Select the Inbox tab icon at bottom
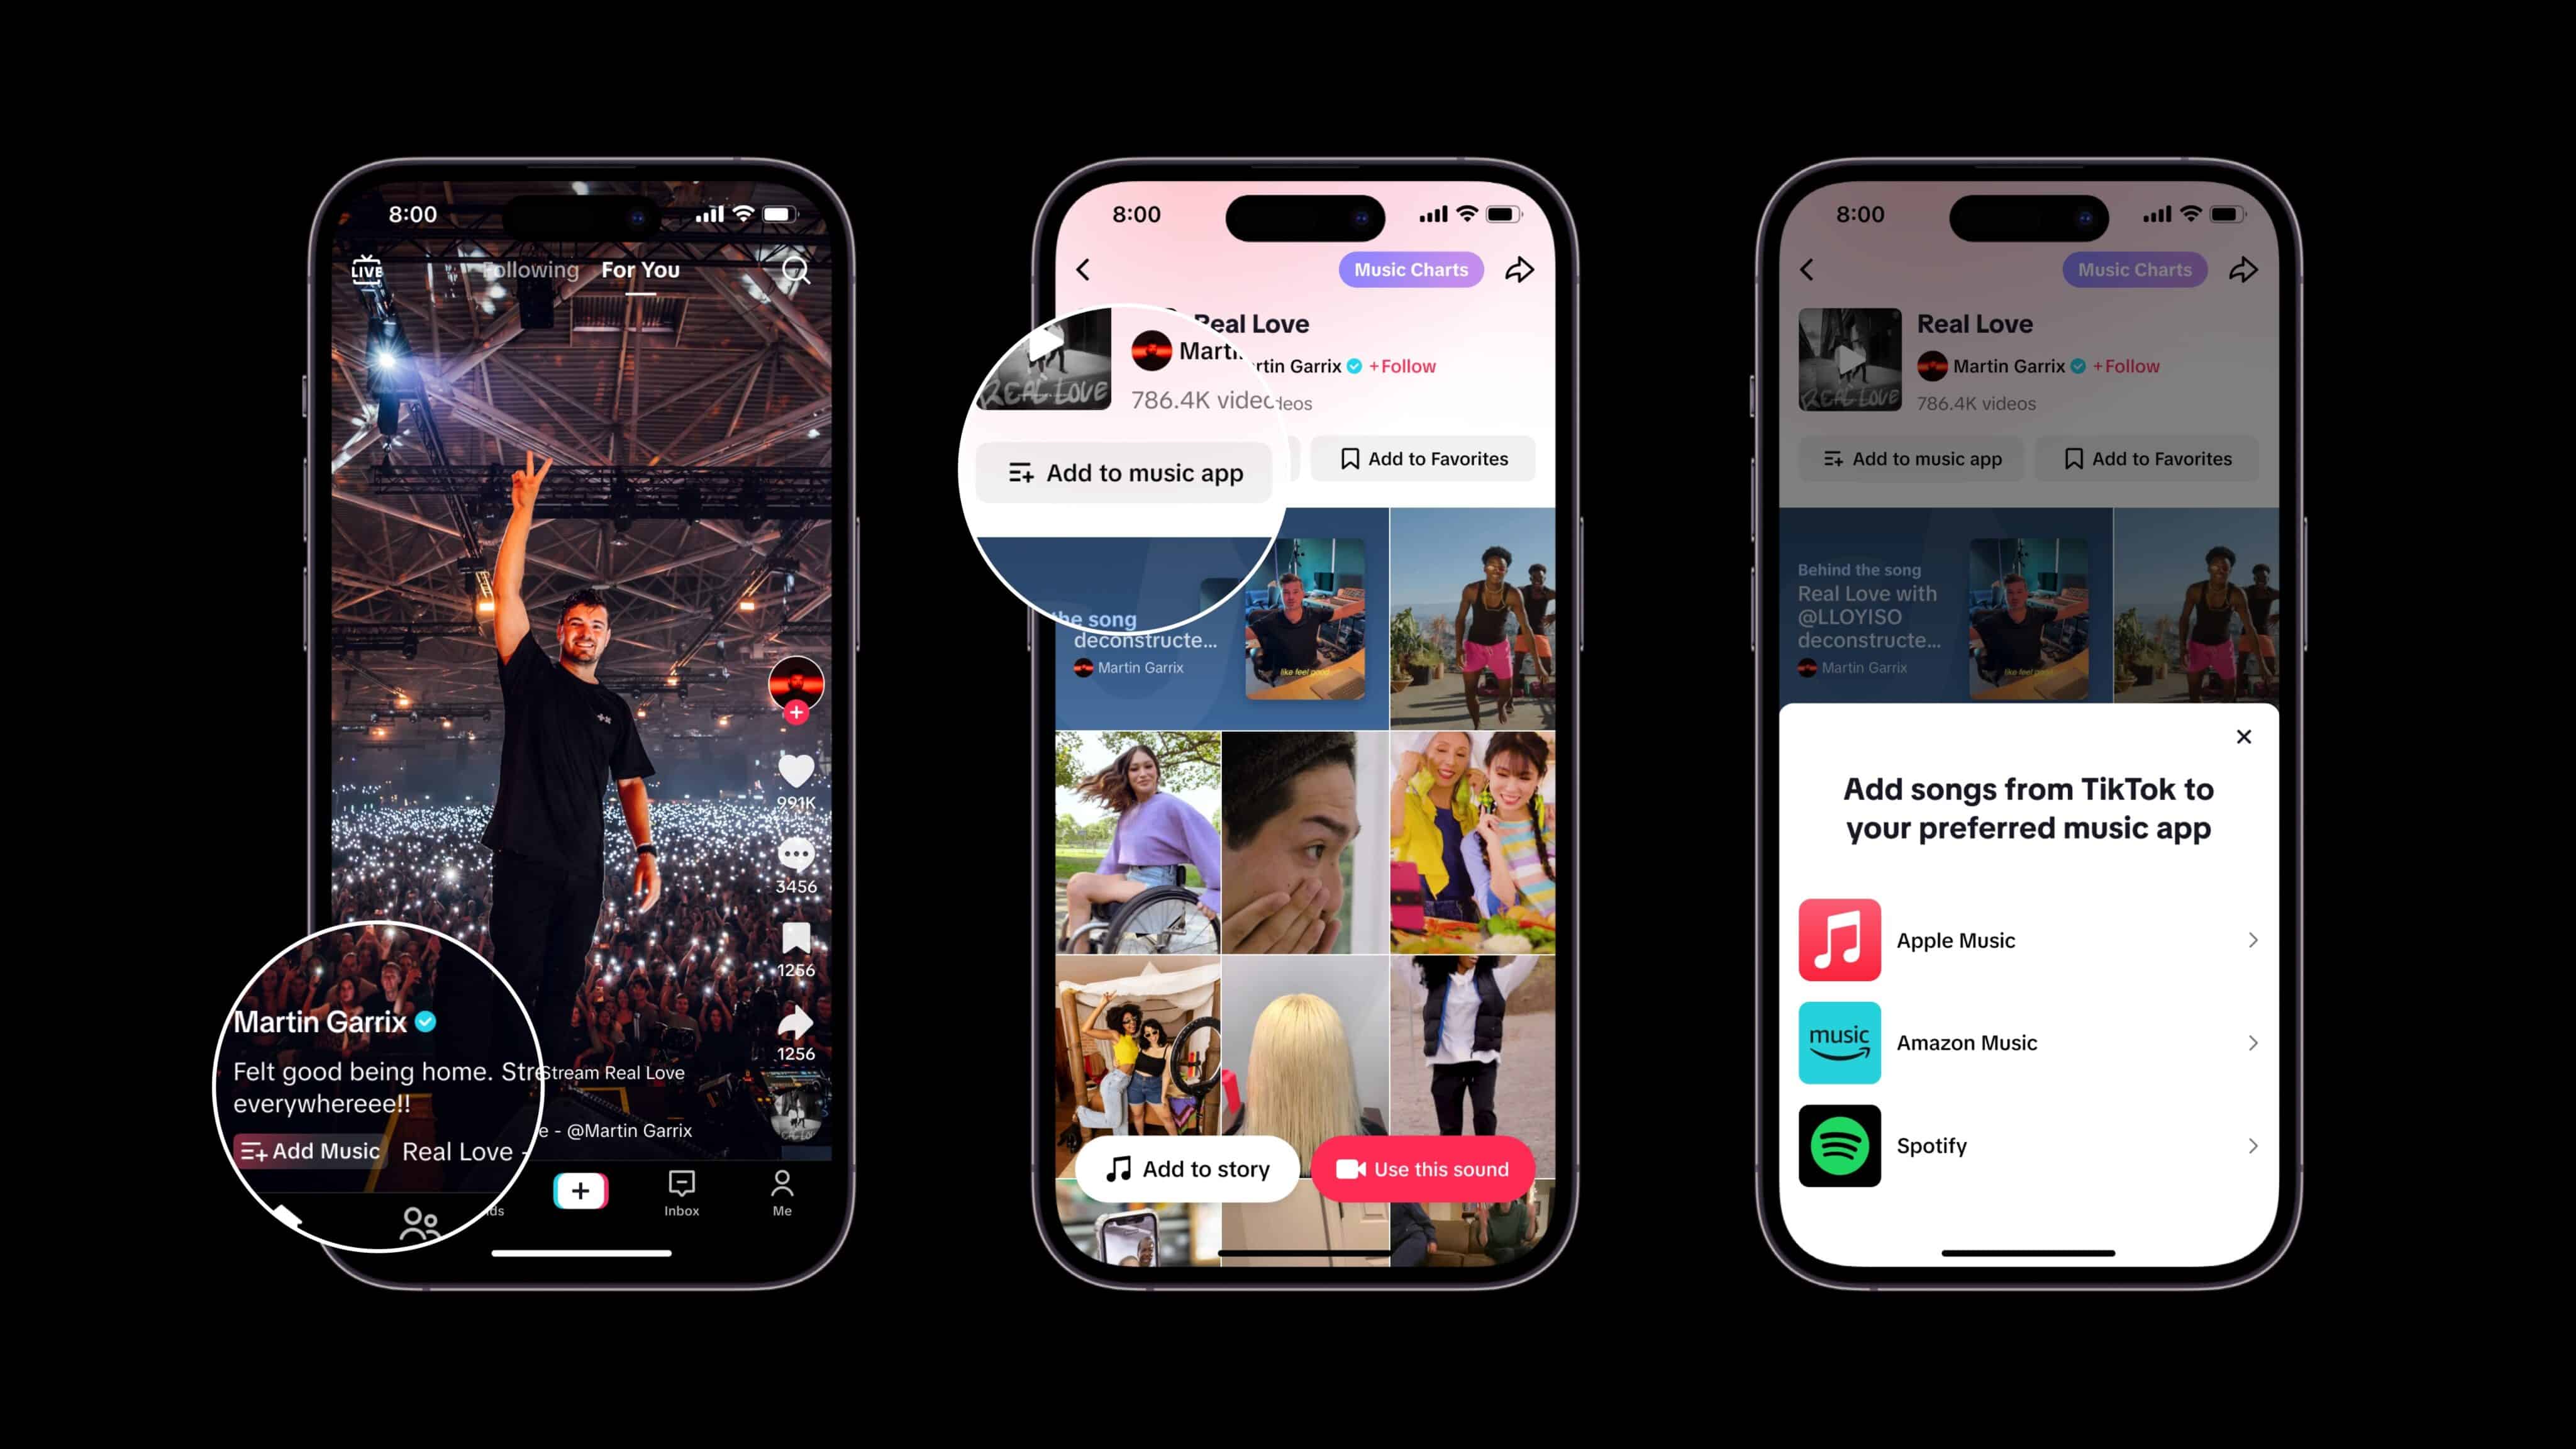The width and height of the screenshot is (2576, 1449). (681, 1194)
